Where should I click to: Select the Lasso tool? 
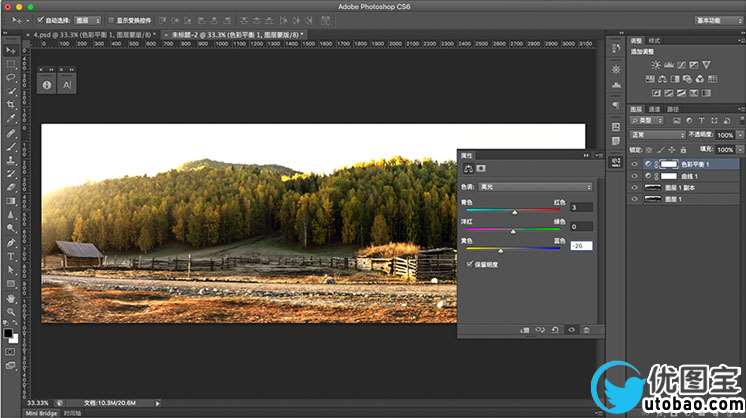[x=11, y=76]
